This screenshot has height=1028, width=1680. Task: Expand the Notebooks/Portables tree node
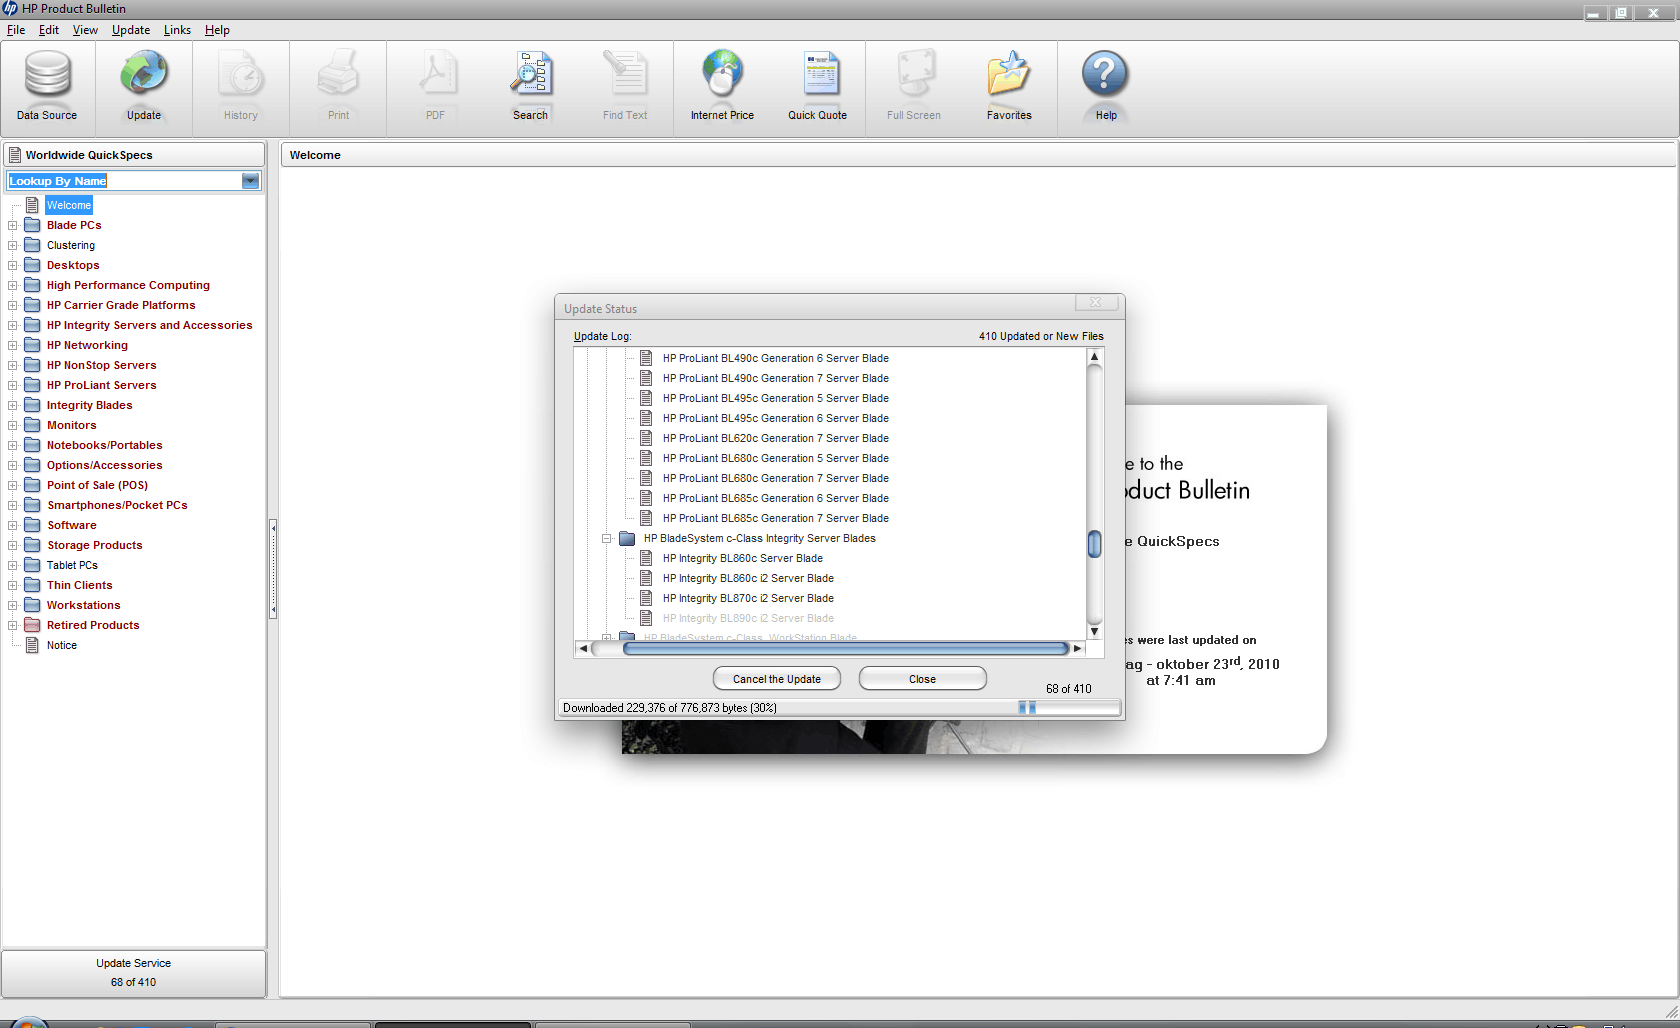point(12,445)
